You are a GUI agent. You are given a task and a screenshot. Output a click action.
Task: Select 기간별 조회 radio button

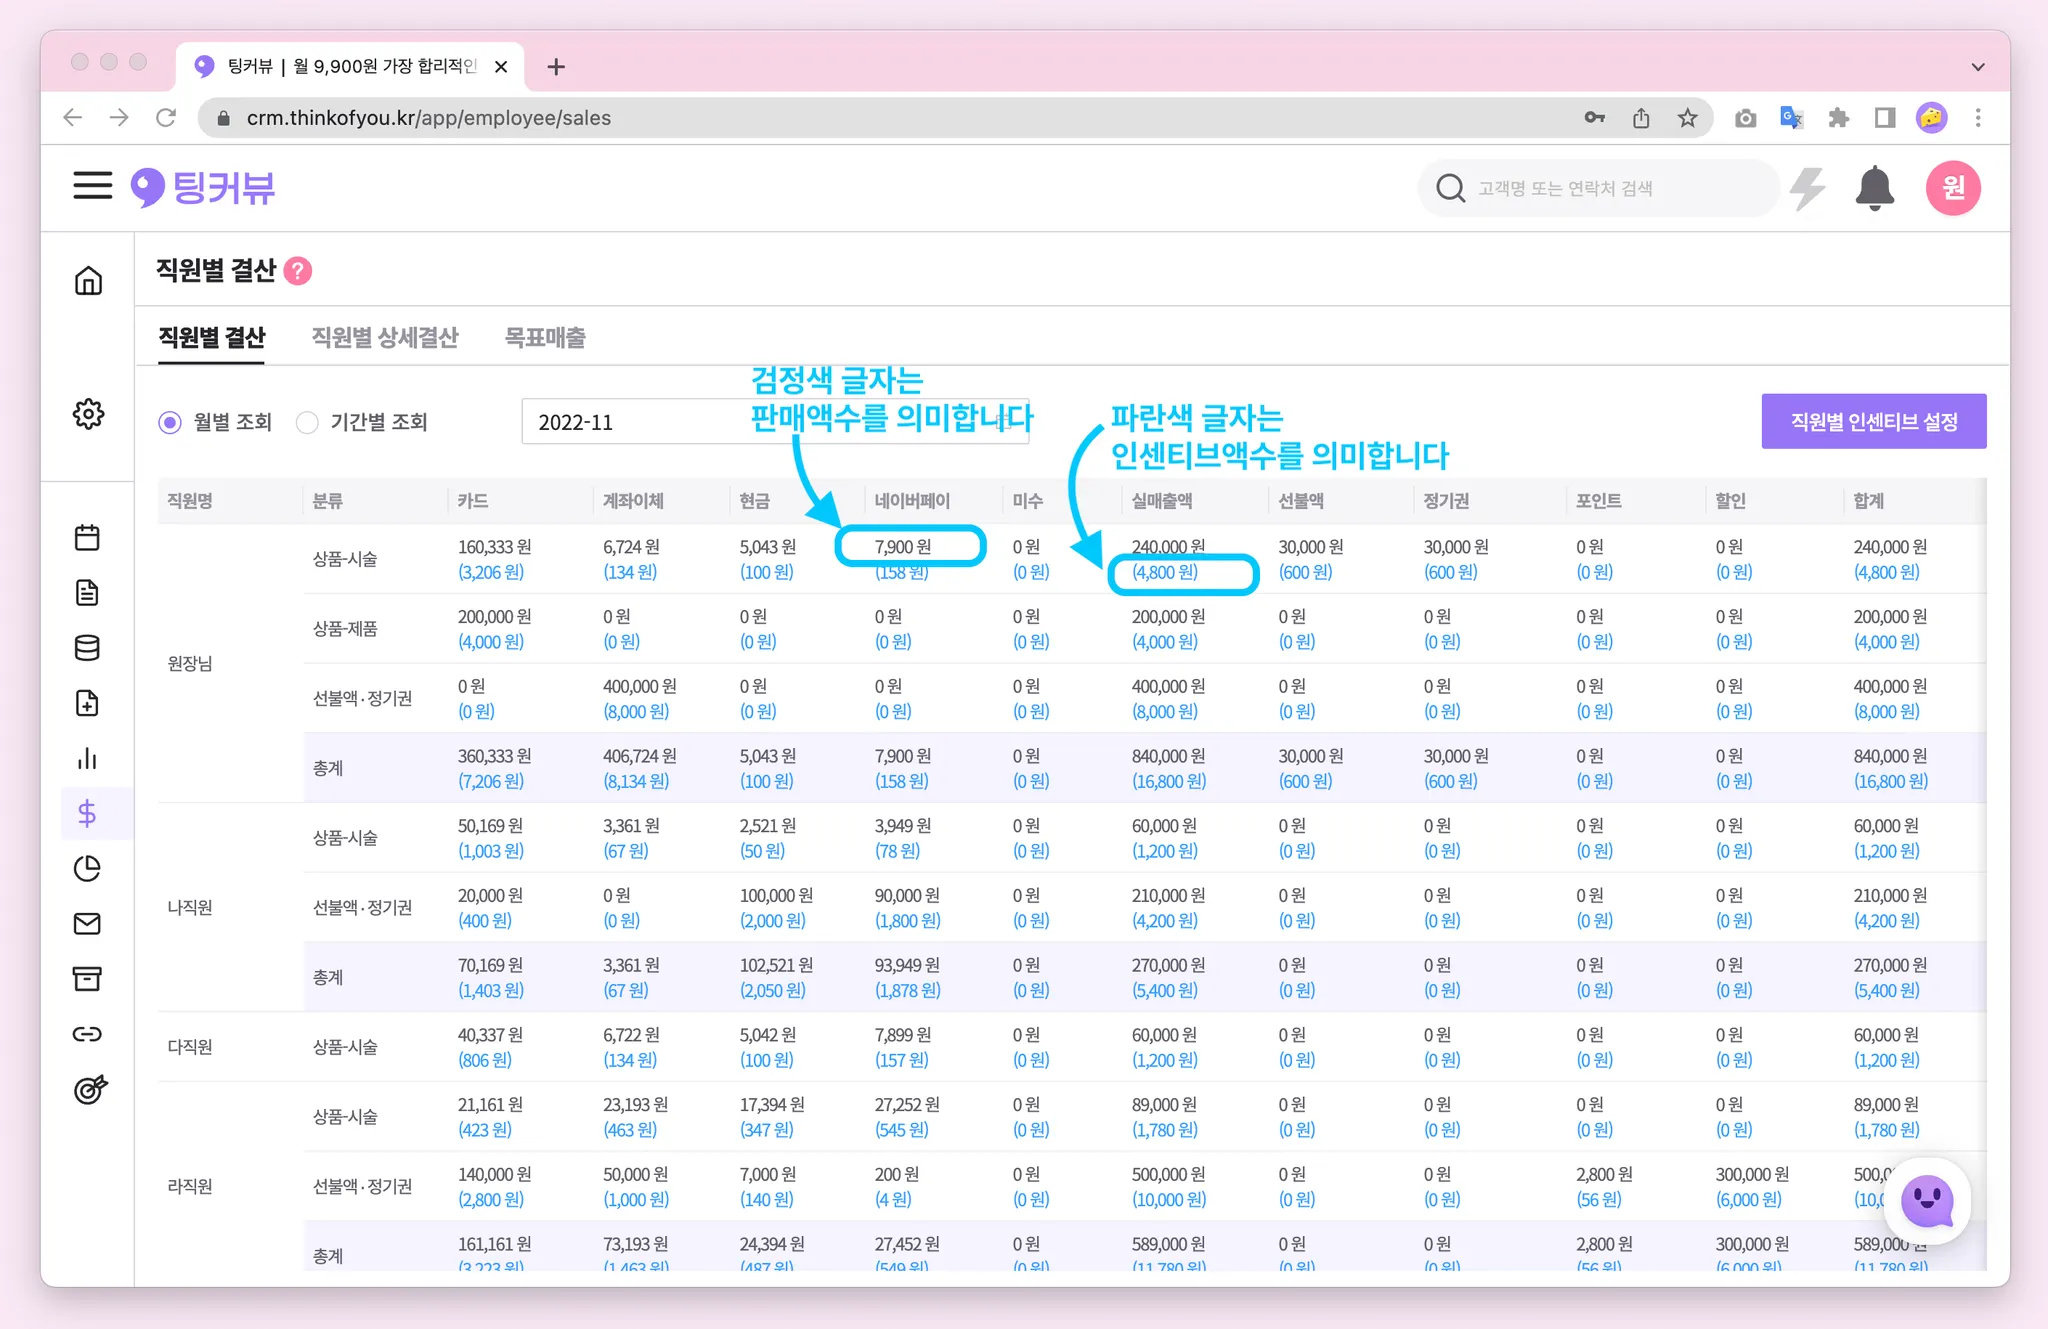click(x=307, y=422)
